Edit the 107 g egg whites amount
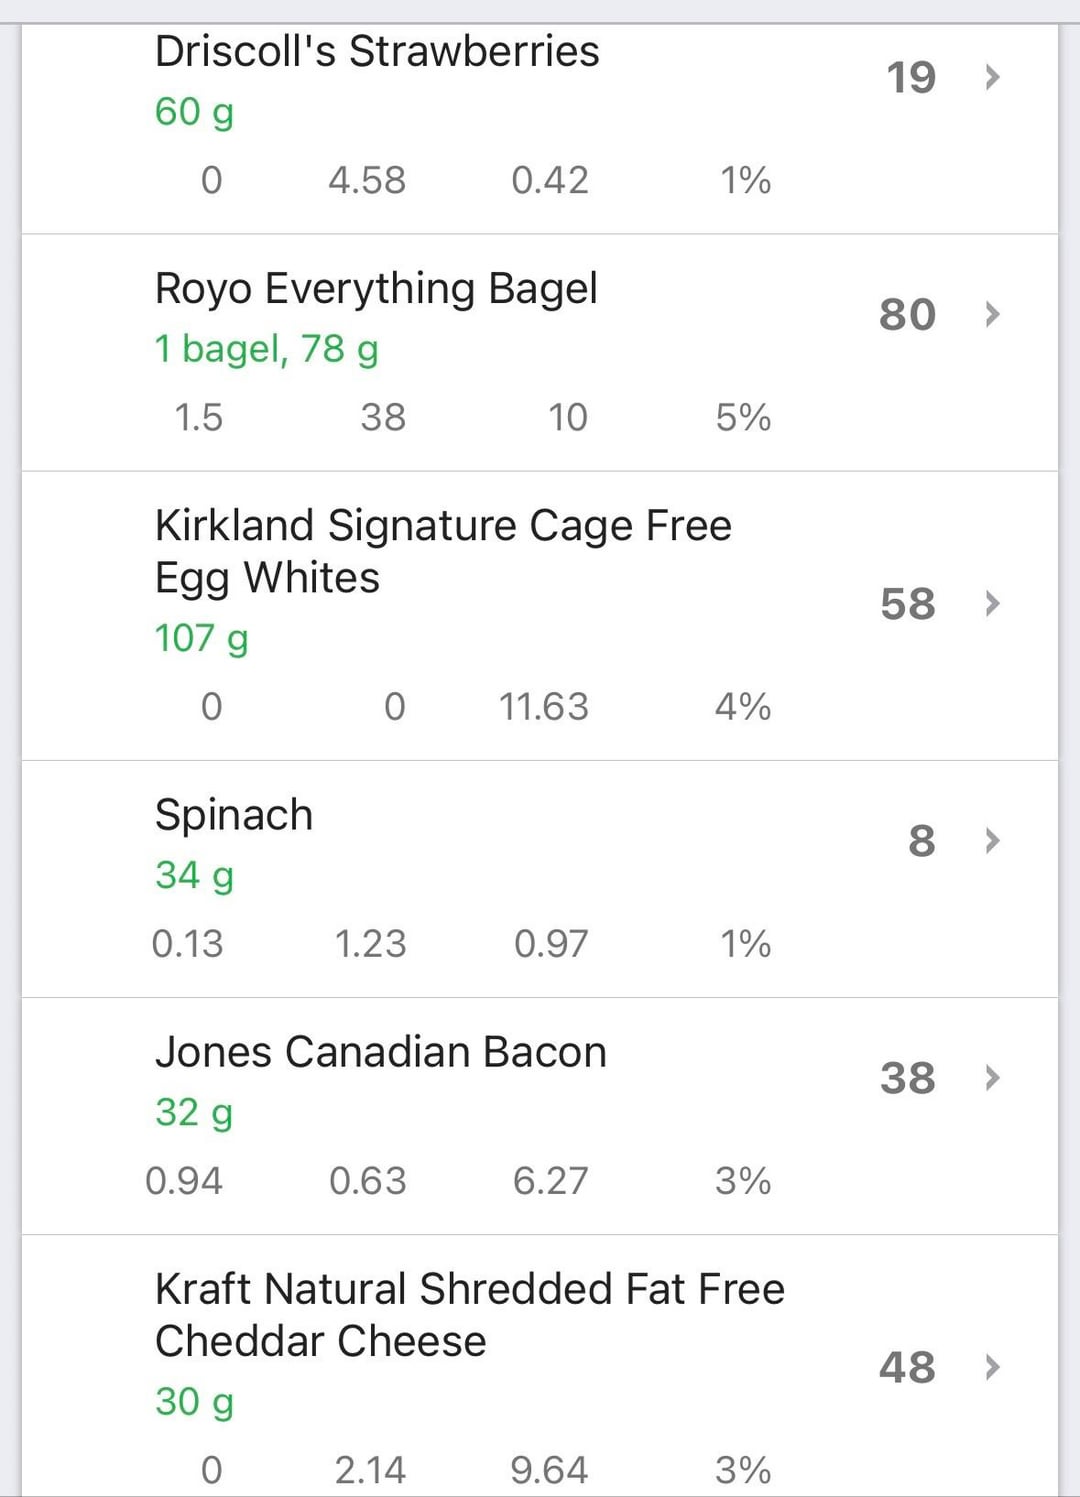The height and width of the screenshot is (1497, 1080). coord(201,638)
